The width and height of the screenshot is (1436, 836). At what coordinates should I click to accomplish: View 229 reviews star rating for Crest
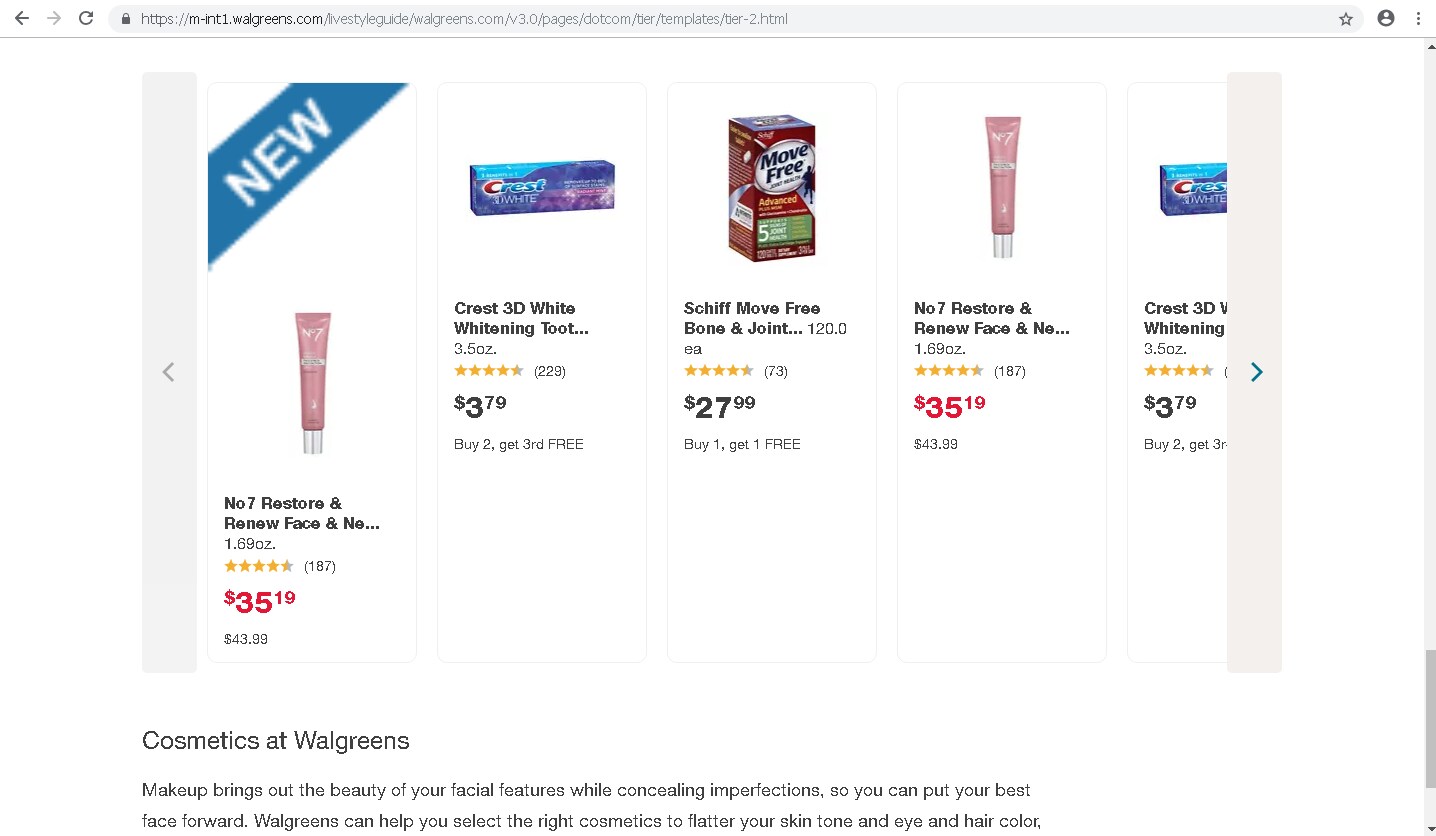(x=510, y=371)
